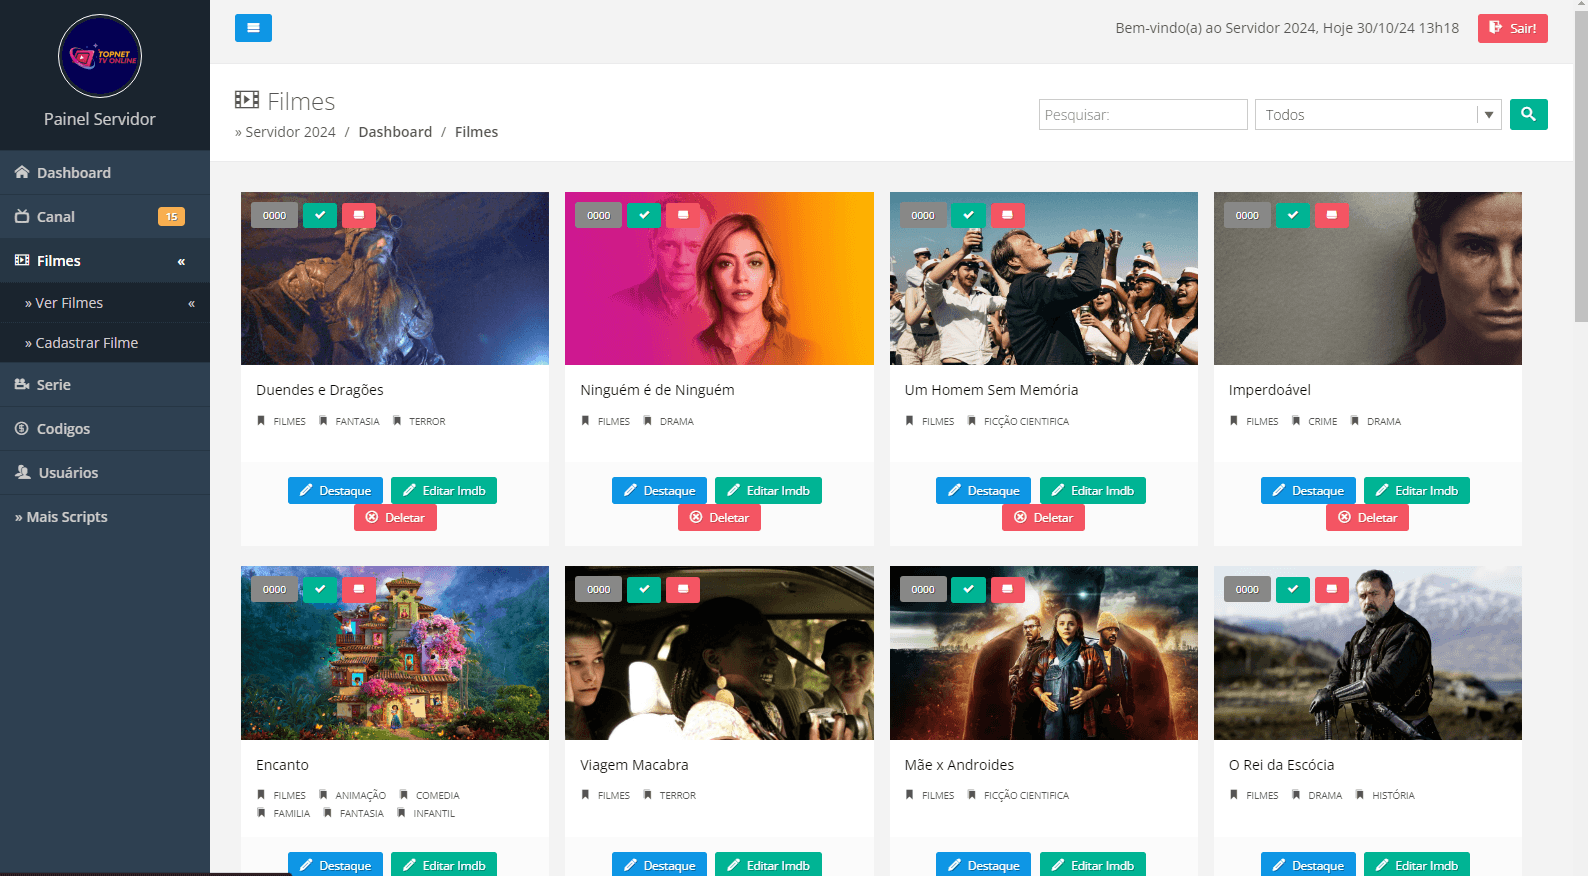Focus the Pesquisar search field
Image resolution: width=1588 pixels, height=876 pixels.
tap(1143, 114)
